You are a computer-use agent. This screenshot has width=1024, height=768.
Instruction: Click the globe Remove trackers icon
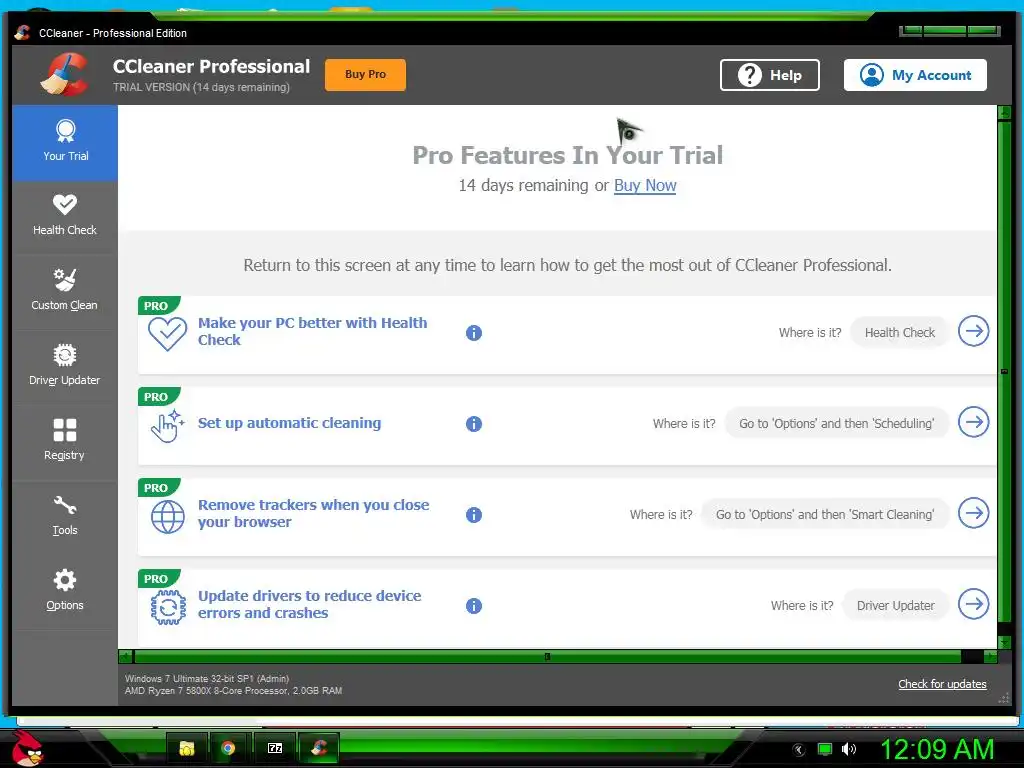[x=168, y=517]
